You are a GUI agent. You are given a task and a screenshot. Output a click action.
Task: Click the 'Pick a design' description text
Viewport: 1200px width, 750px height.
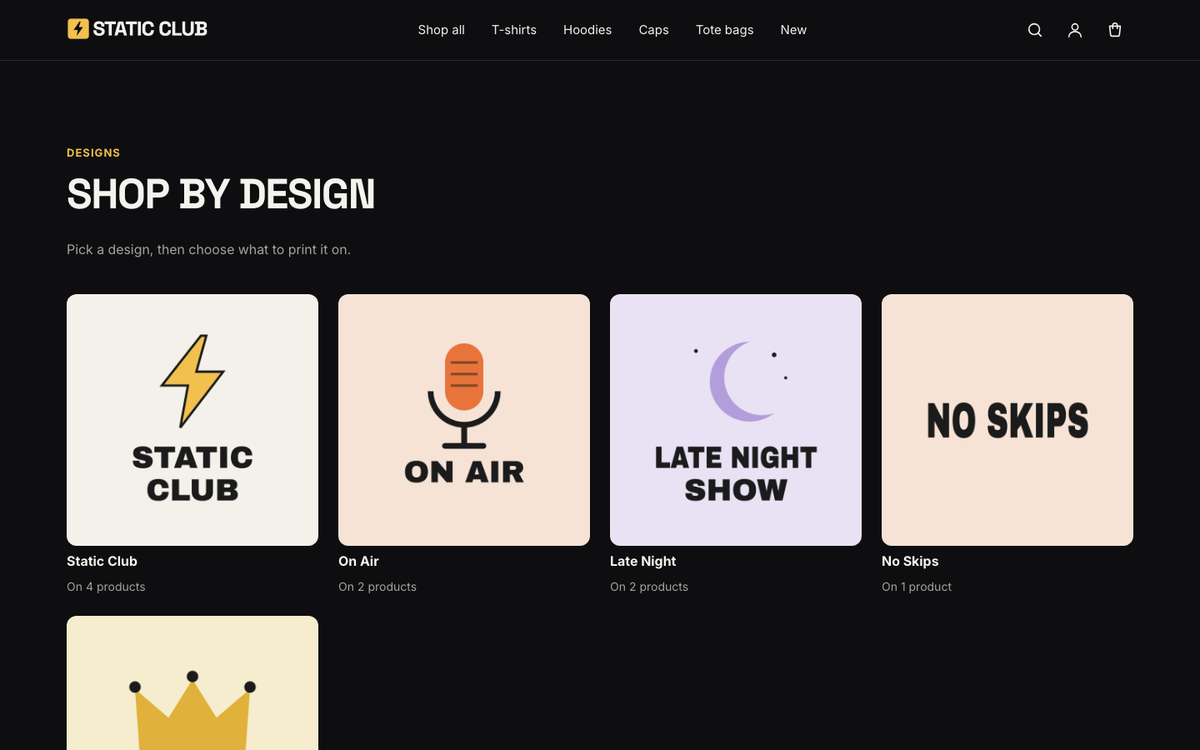click(x=209, y=249)
